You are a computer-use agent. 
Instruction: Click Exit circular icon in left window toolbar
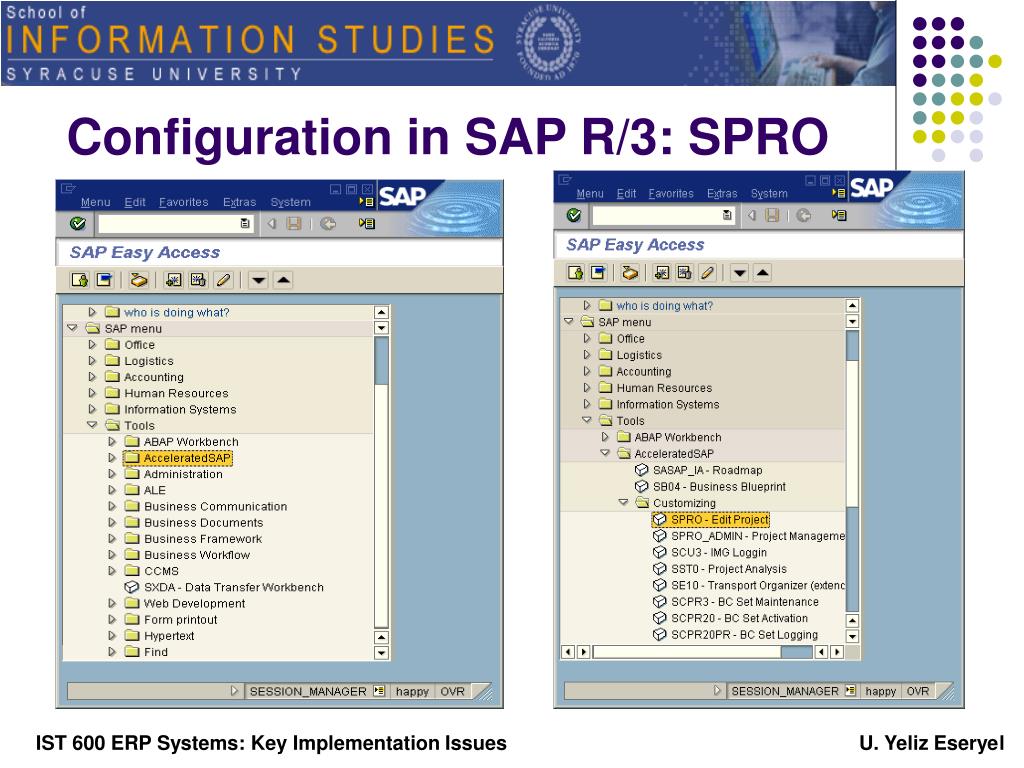328,224
